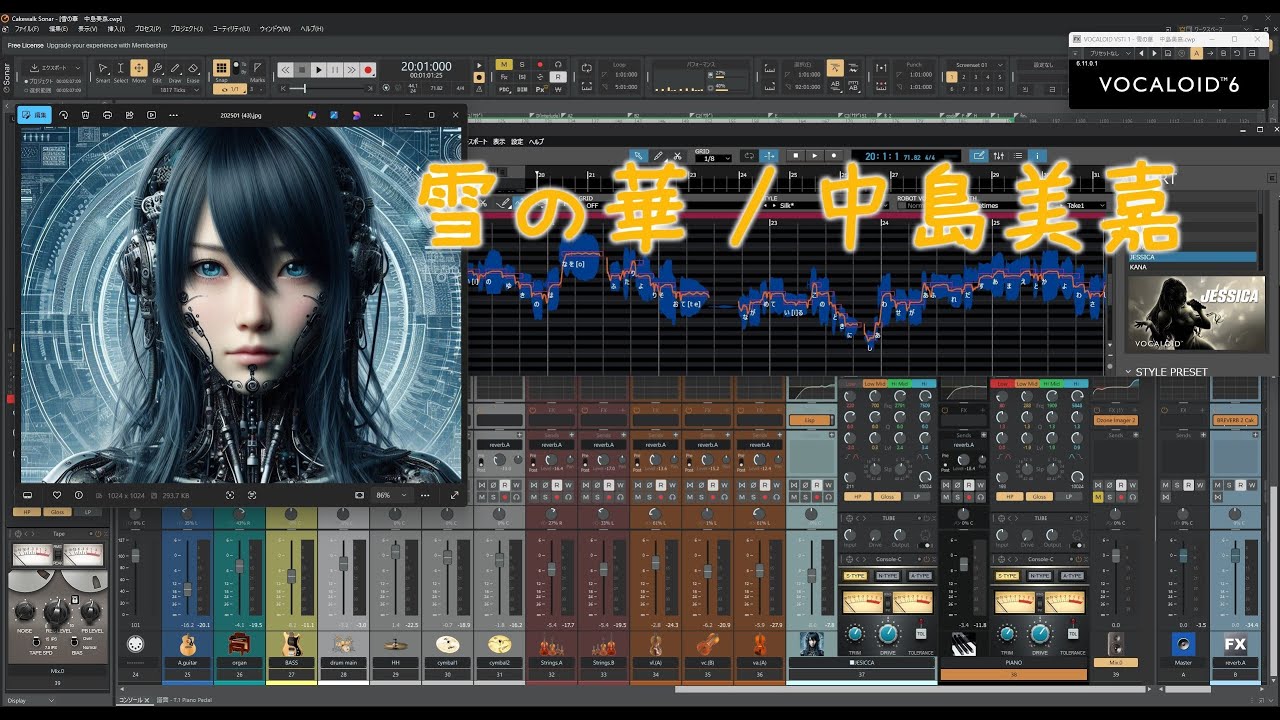Print the image from photo viewer
The image size is (1280, 720).
pos(107,115)
